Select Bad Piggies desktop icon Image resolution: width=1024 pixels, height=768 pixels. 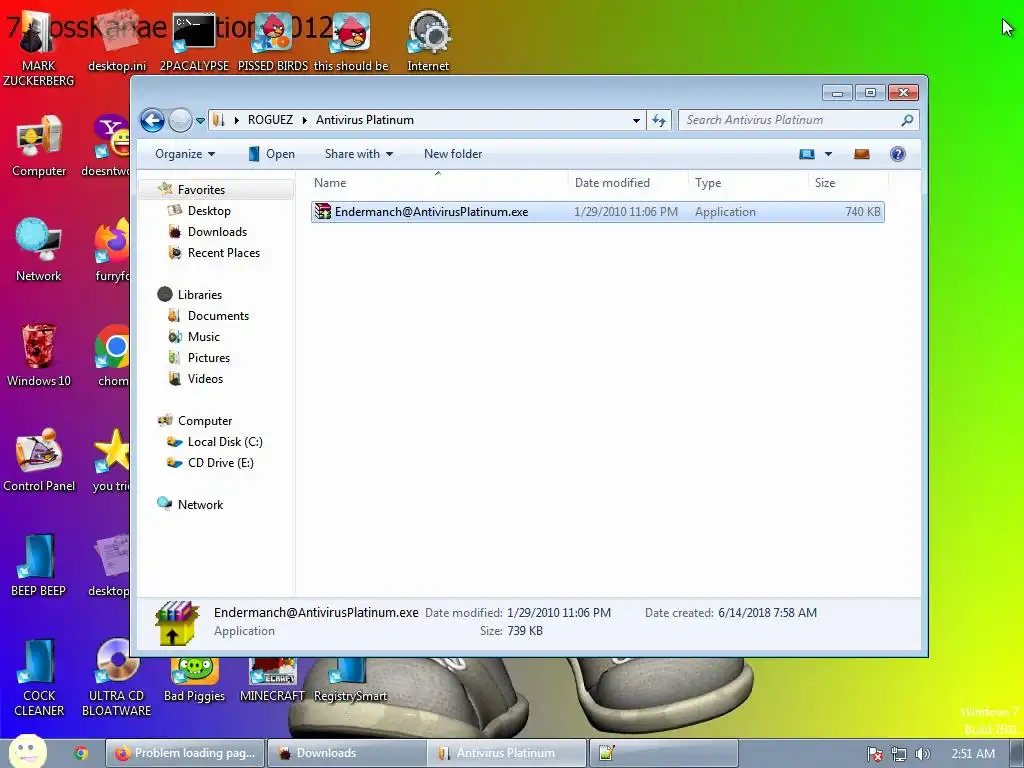coord(195,679)
